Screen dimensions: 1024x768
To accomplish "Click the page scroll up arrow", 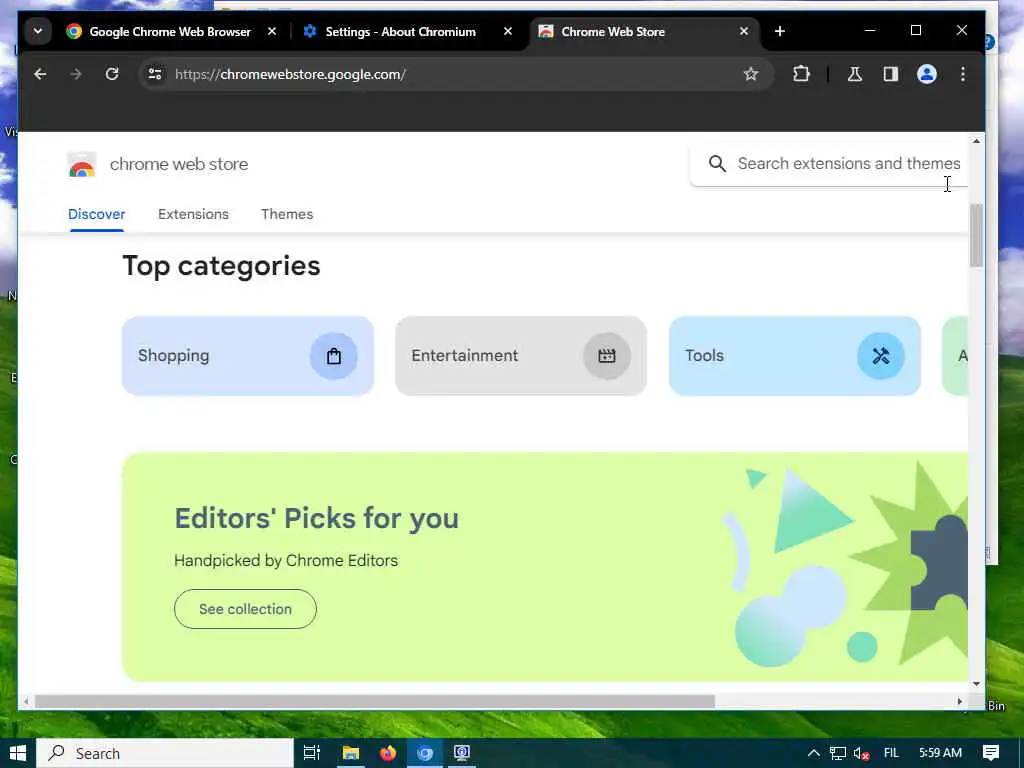I will pos(976,141).
